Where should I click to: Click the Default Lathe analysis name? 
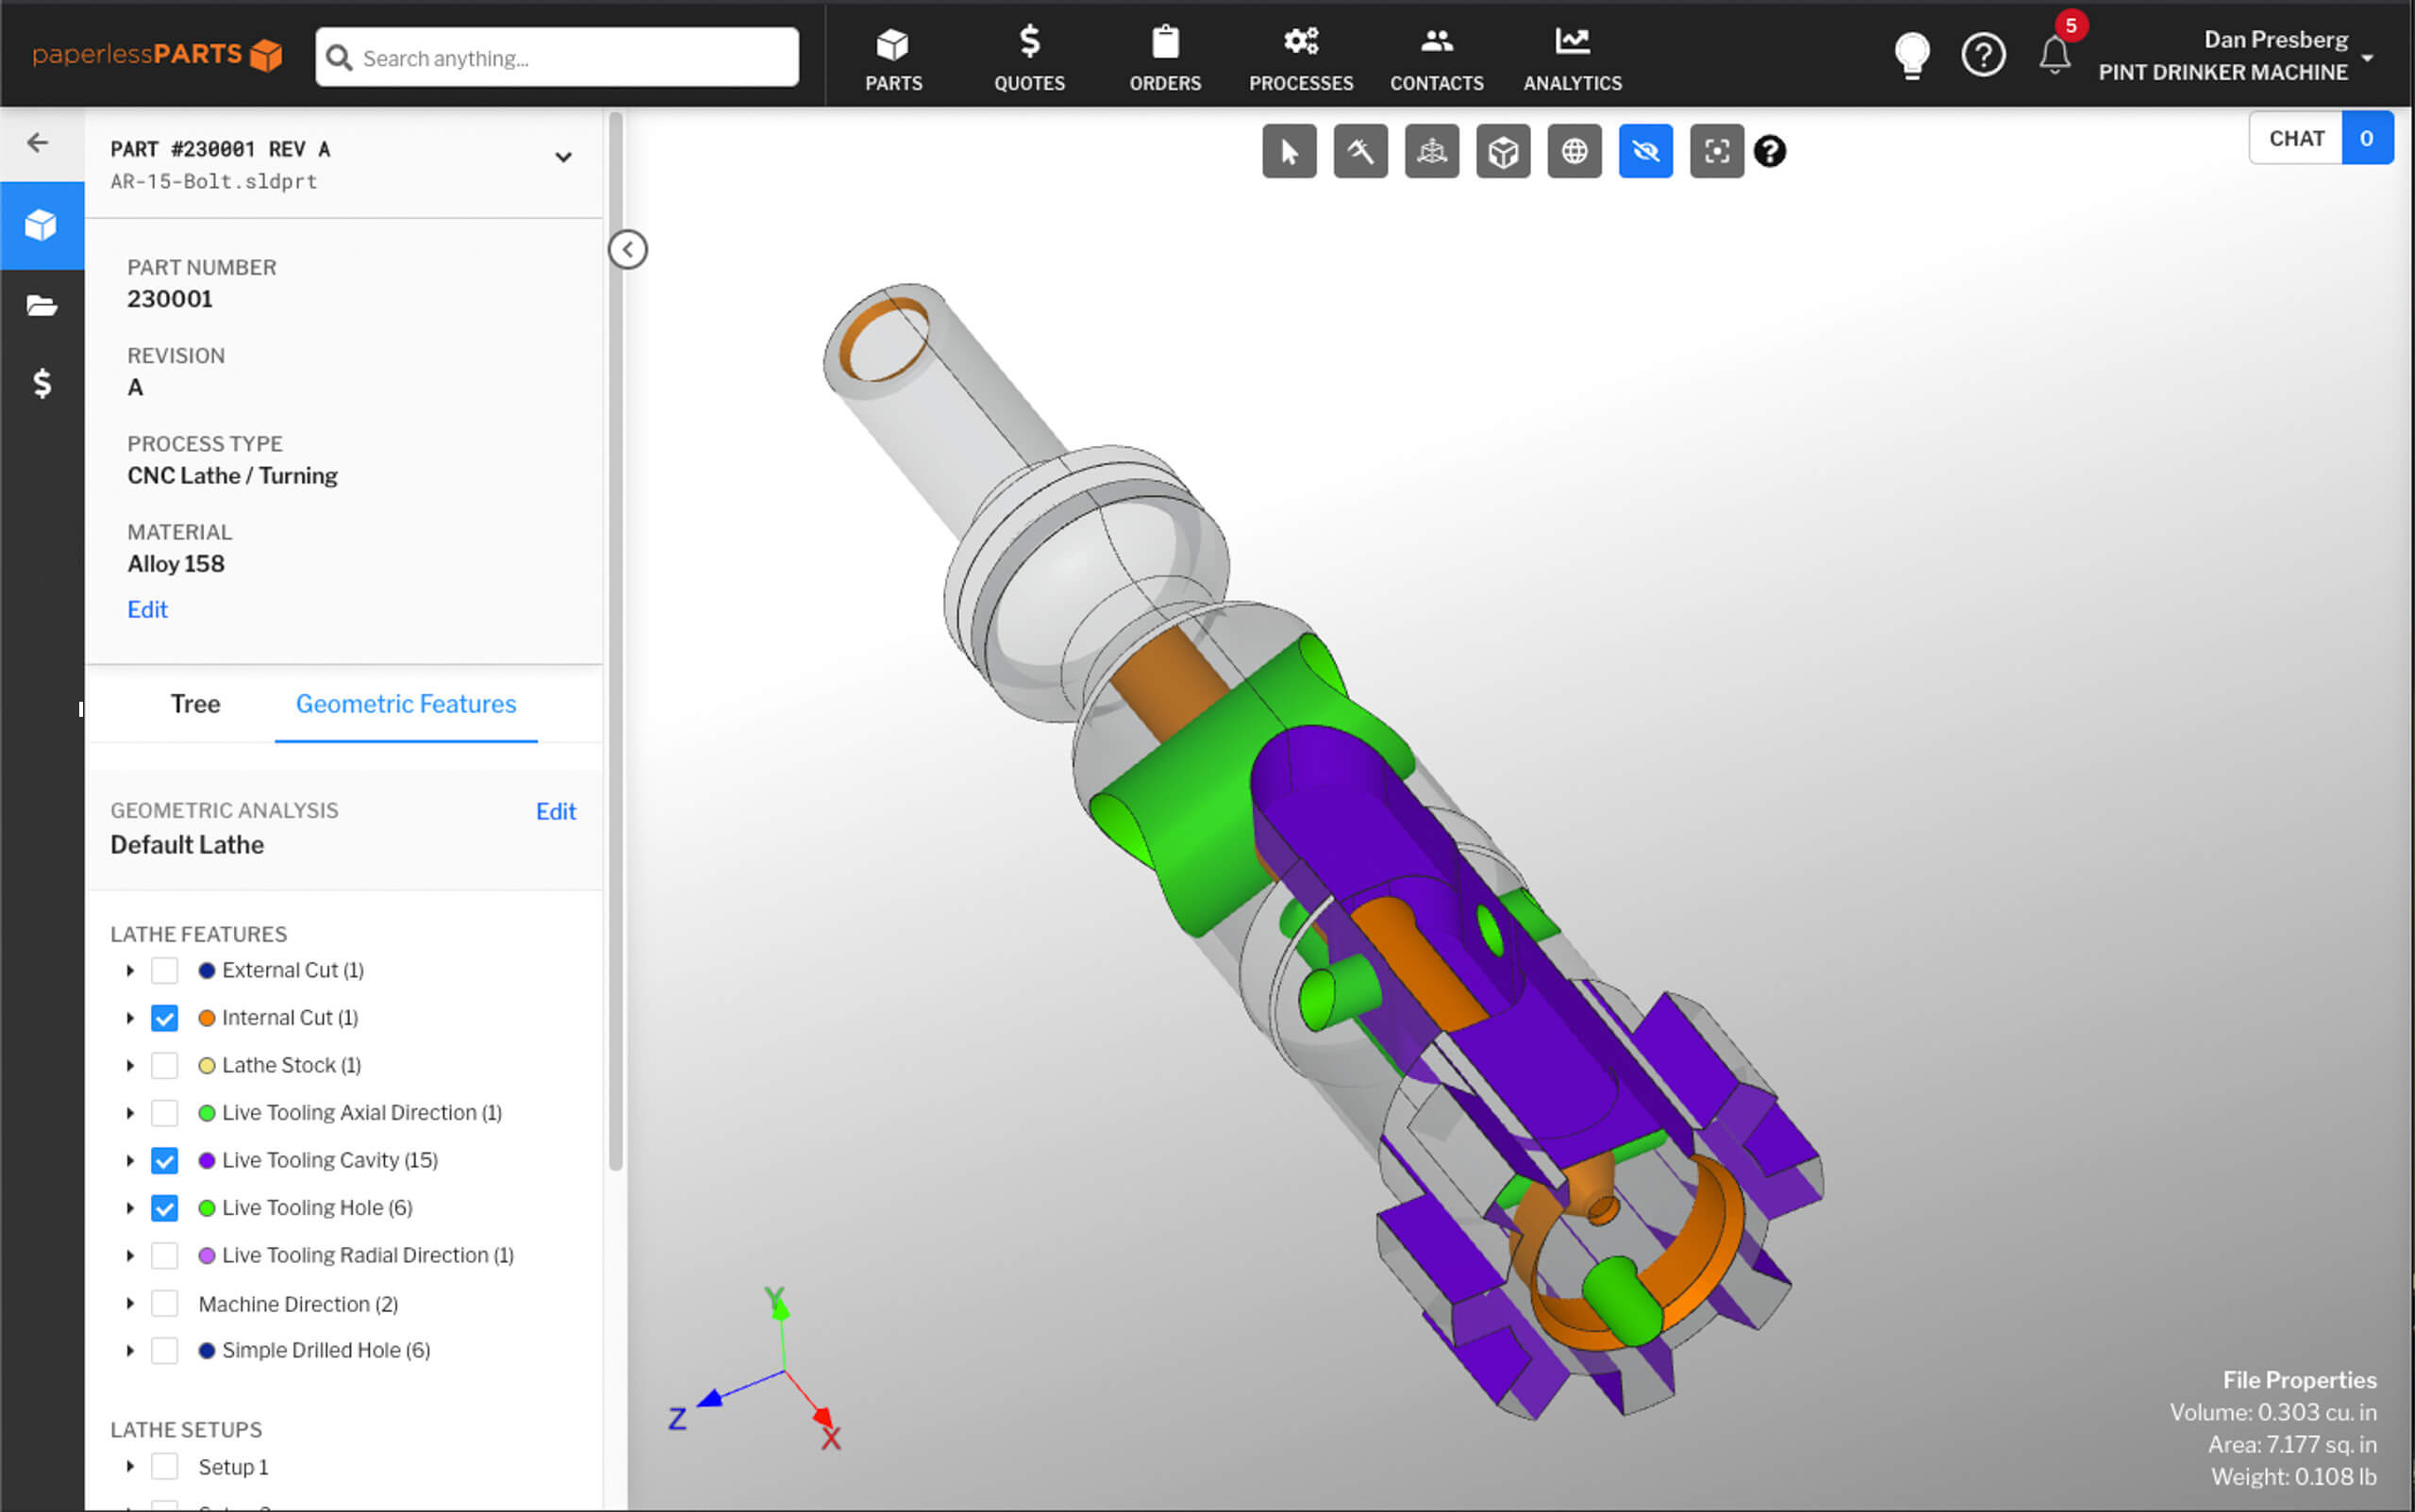pyautogui.click(x=187, y=845)
